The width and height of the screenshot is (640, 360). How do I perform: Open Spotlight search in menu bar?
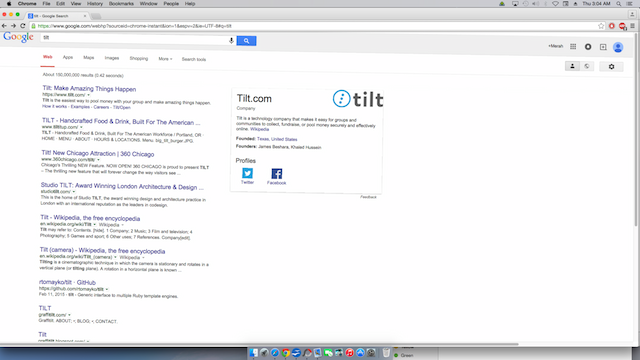tap(619, 4)
